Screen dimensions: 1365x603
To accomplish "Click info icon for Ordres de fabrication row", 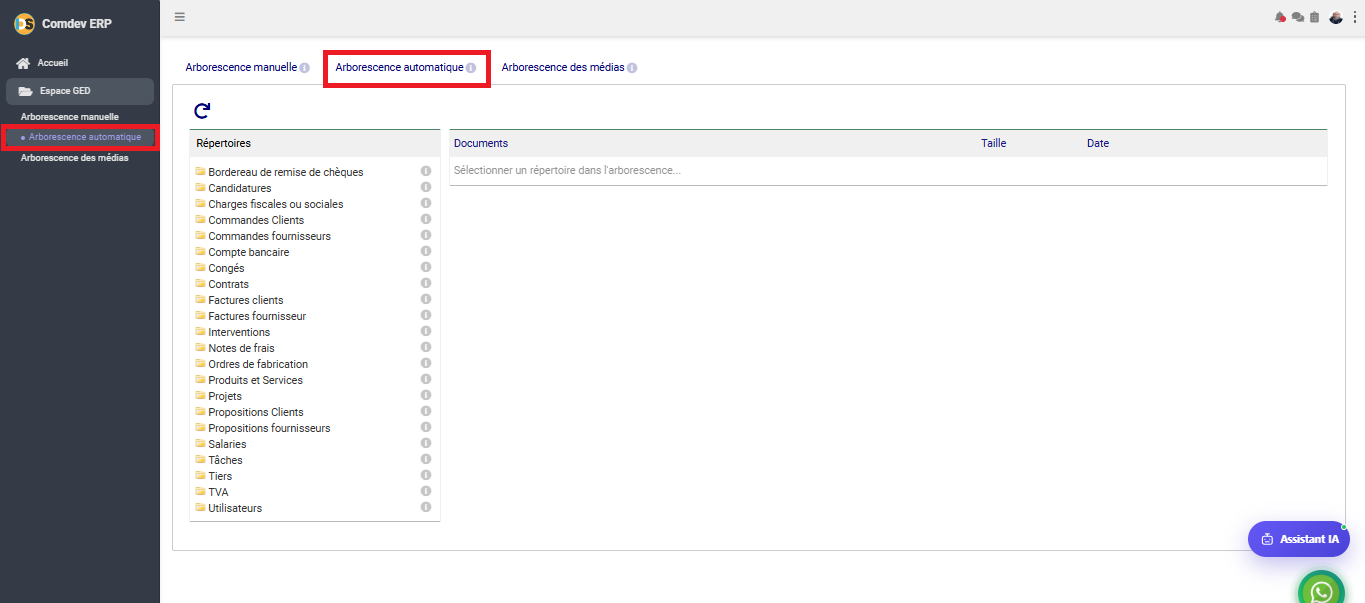I will 426,363.
